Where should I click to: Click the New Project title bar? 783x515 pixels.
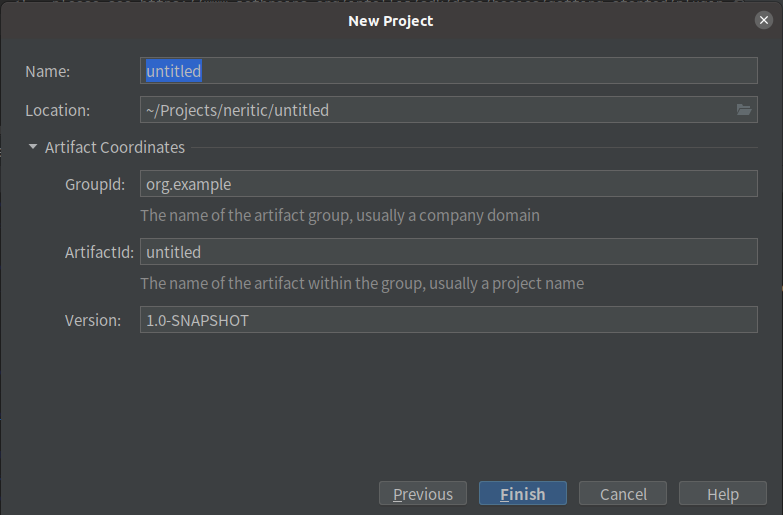391,20
